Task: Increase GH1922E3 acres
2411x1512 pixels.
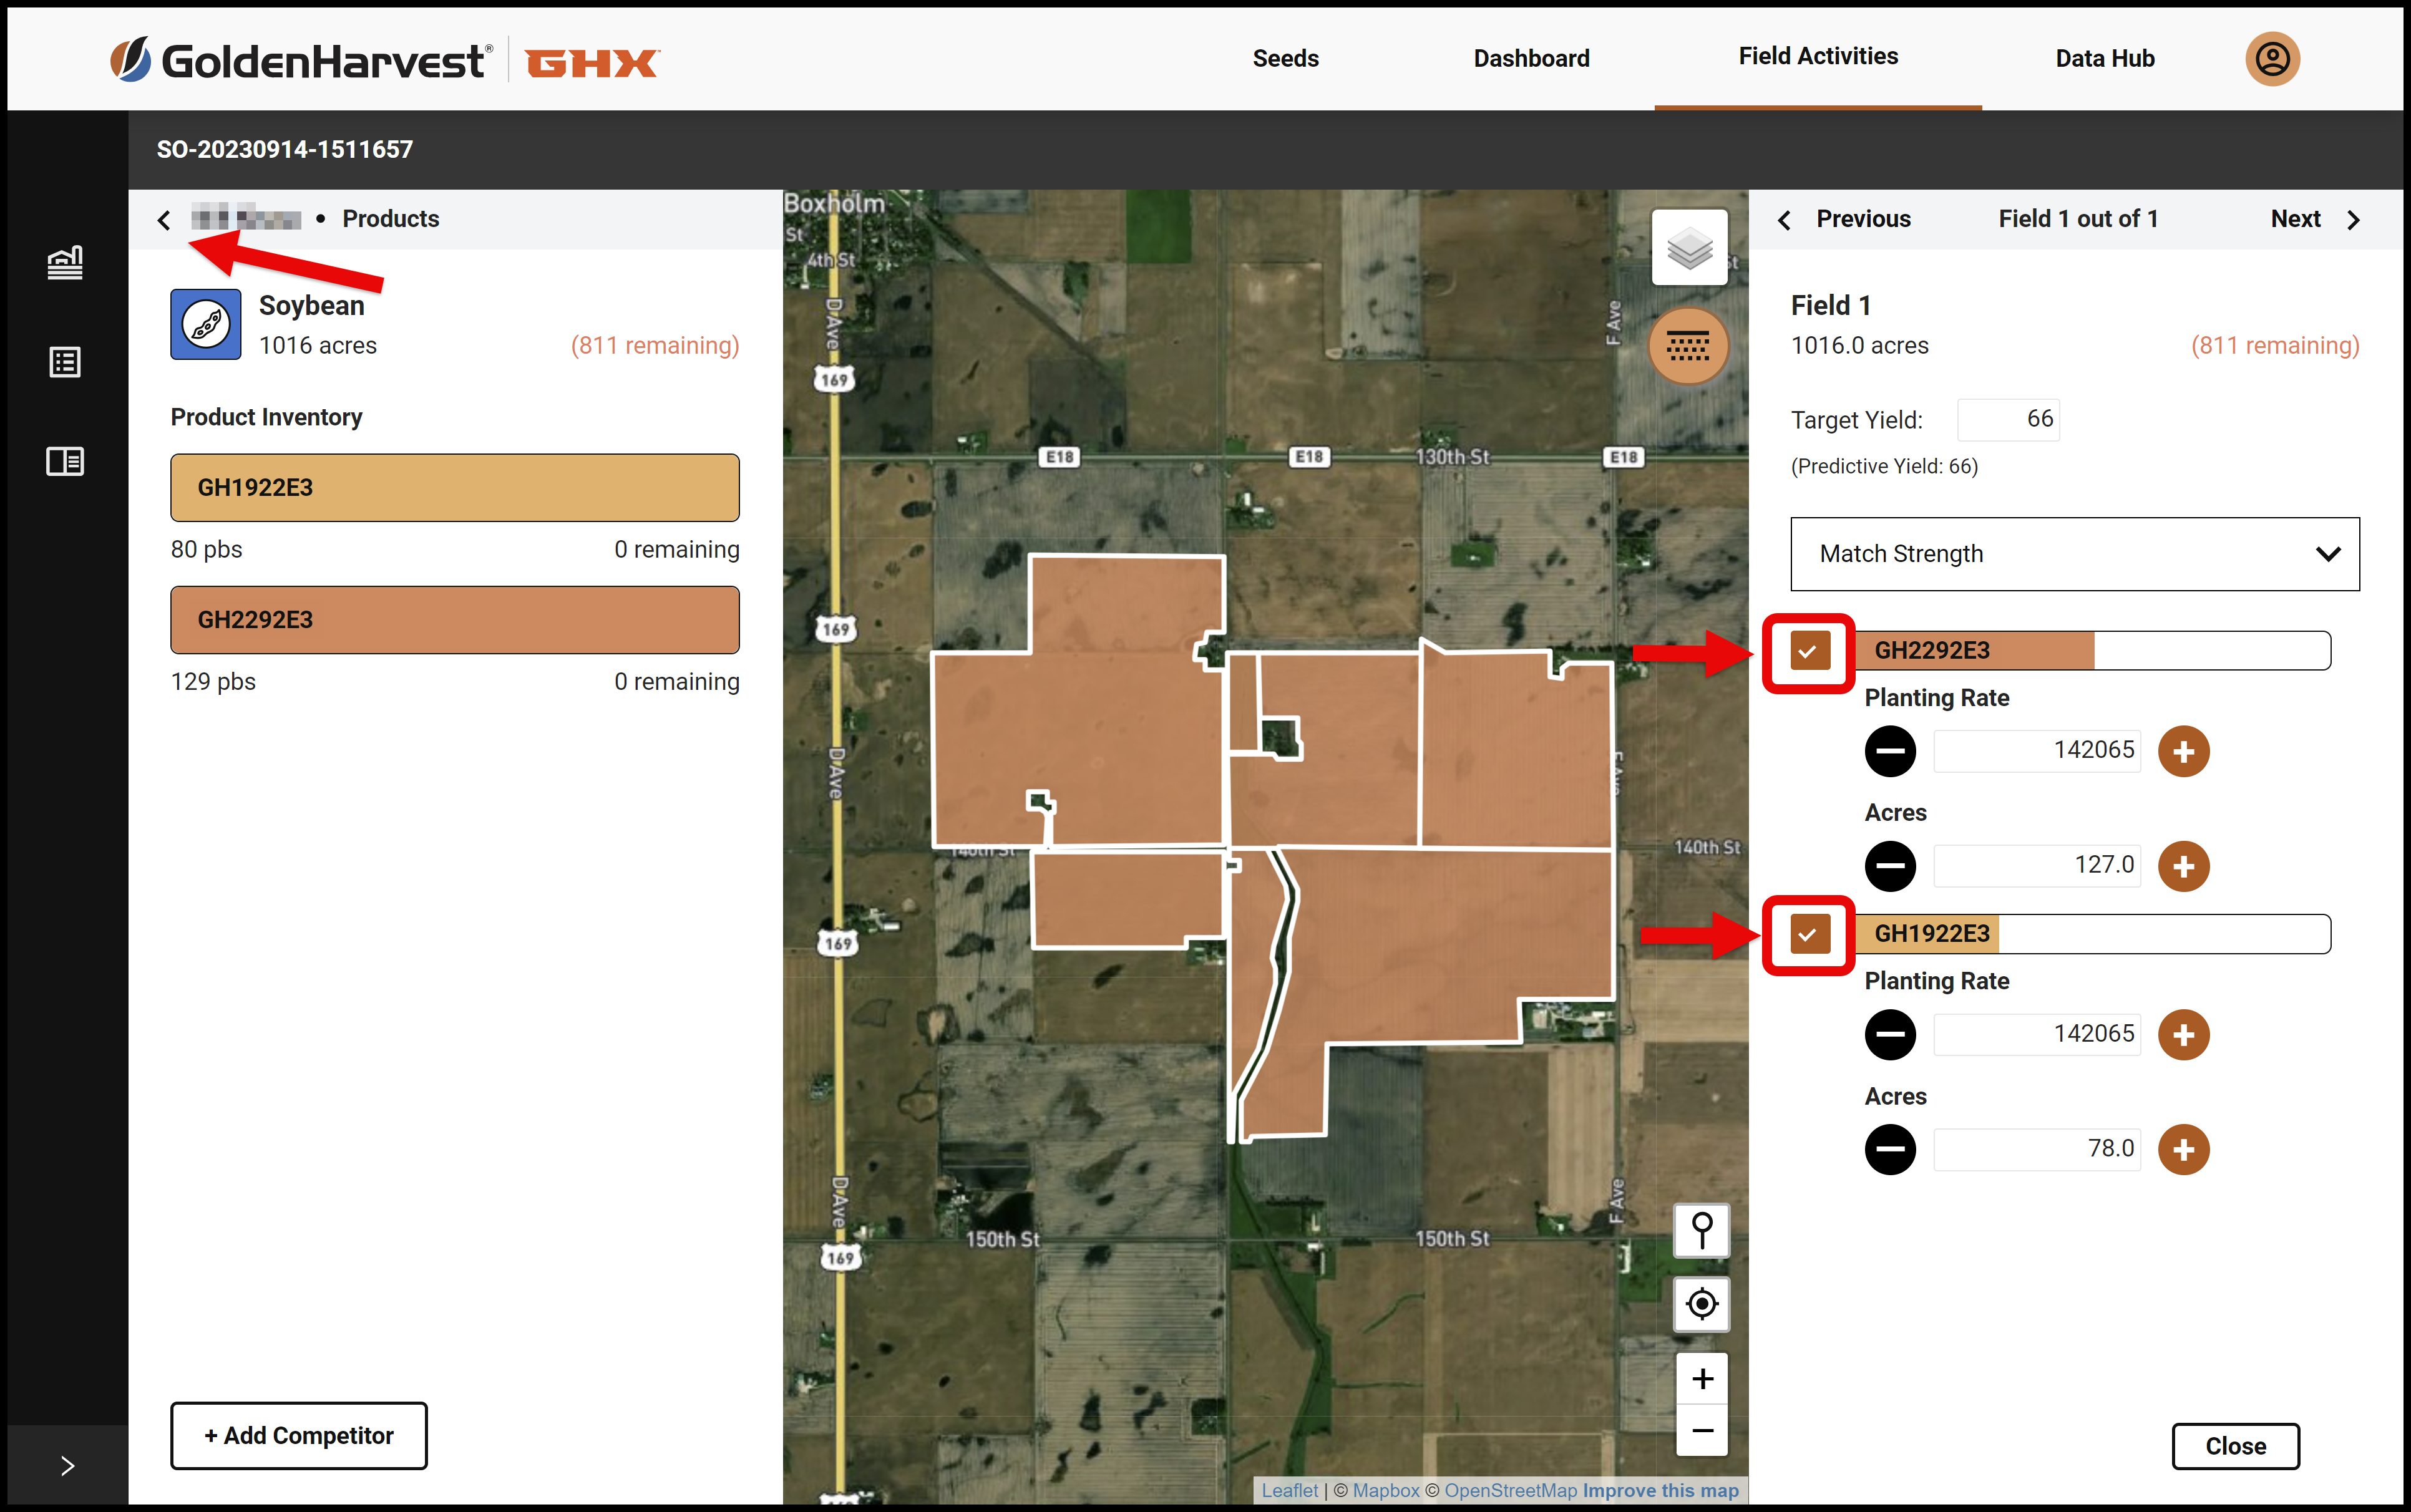Action: point(2183,1149)
